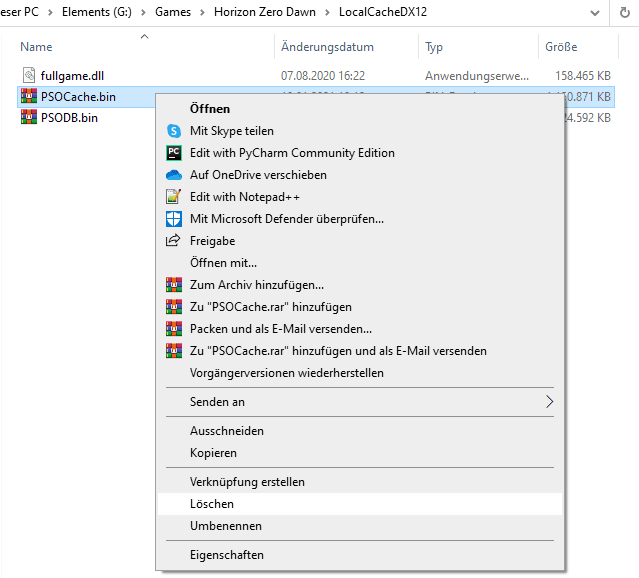
Task: Choose Edit with PyCharm Community Edition
Action: [x=360, y=153]
